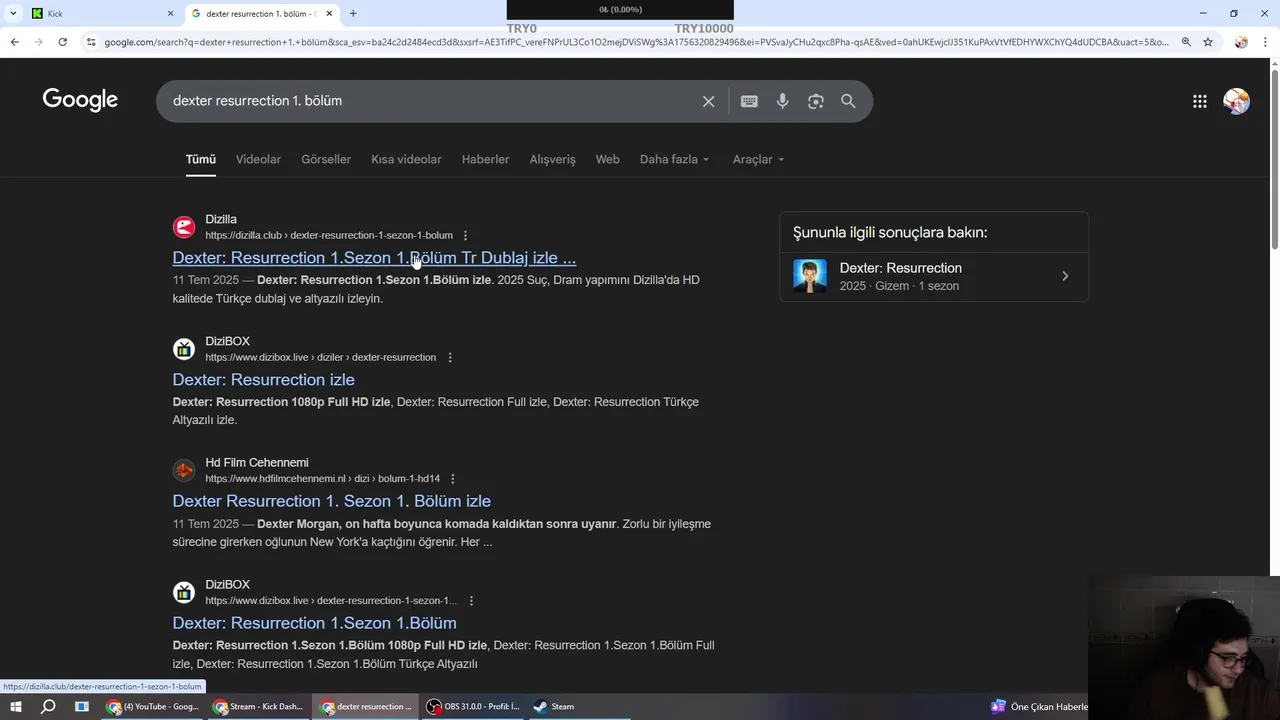
Task: Expand the Daha fazla dropdown
Action: 675,159
